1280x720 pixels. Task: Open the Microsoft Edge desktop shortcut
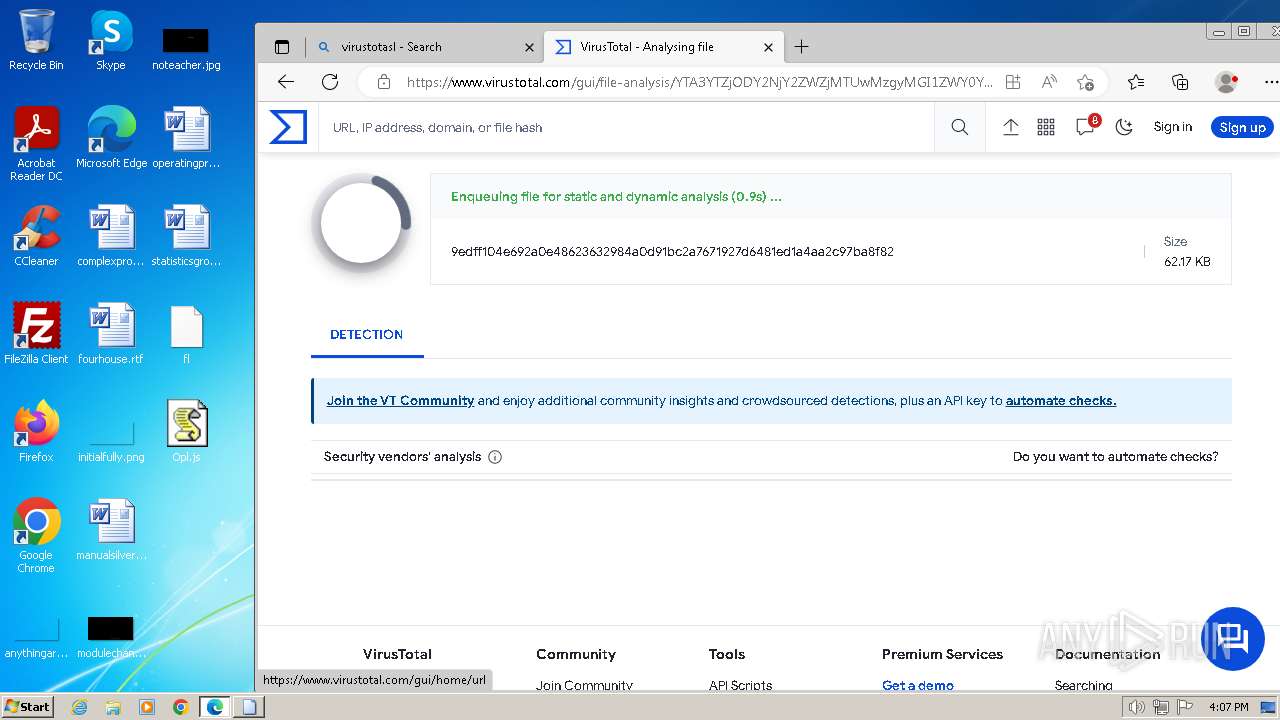pyautogui.click(x=111, y=137)
